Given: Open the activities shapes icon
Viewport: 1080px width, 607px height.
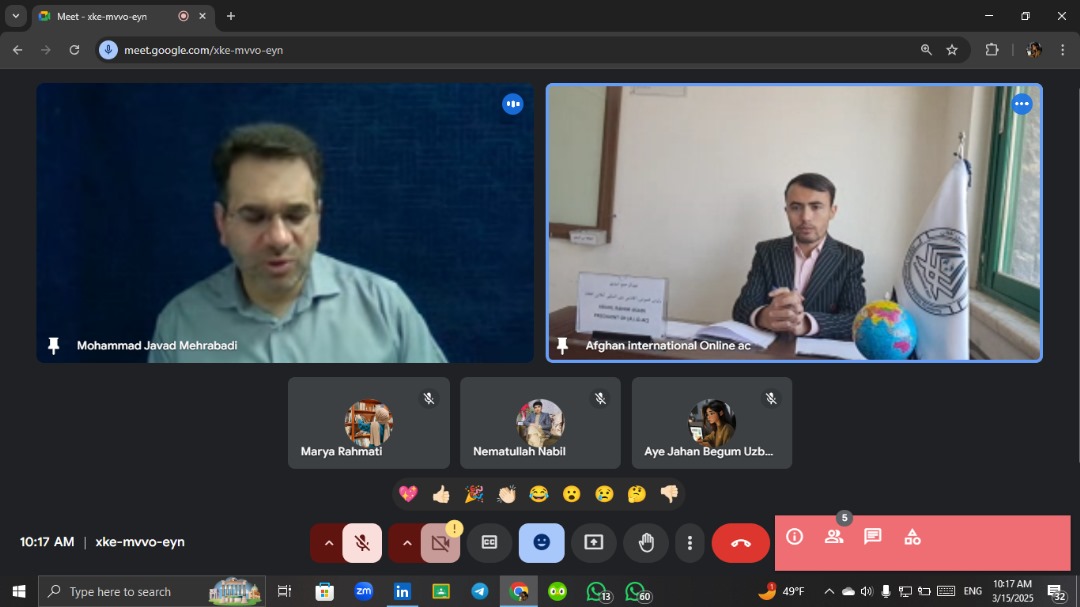Looking at the screenshot, I should pos(912,537).
